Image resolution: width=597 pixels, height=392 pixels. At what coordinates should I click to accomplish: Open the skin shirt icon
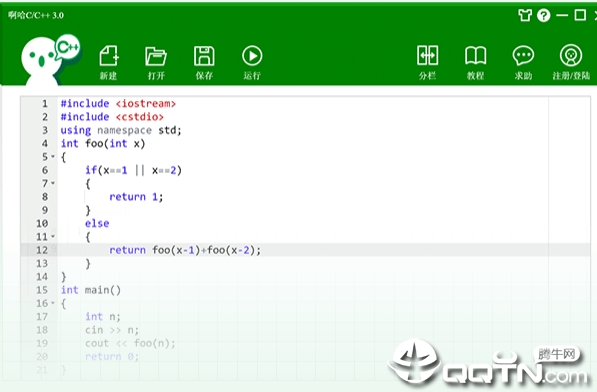pos(525,15)
